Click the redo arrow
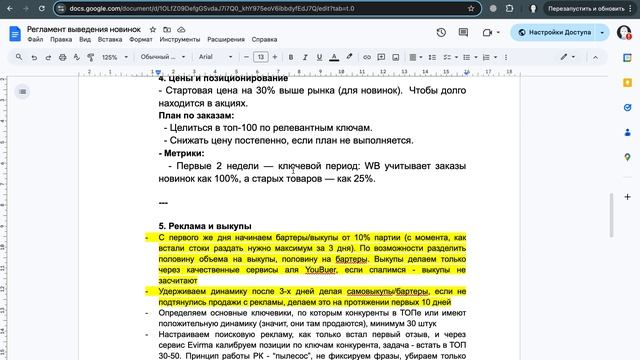The image size is (640, 360). coord(48,57)
